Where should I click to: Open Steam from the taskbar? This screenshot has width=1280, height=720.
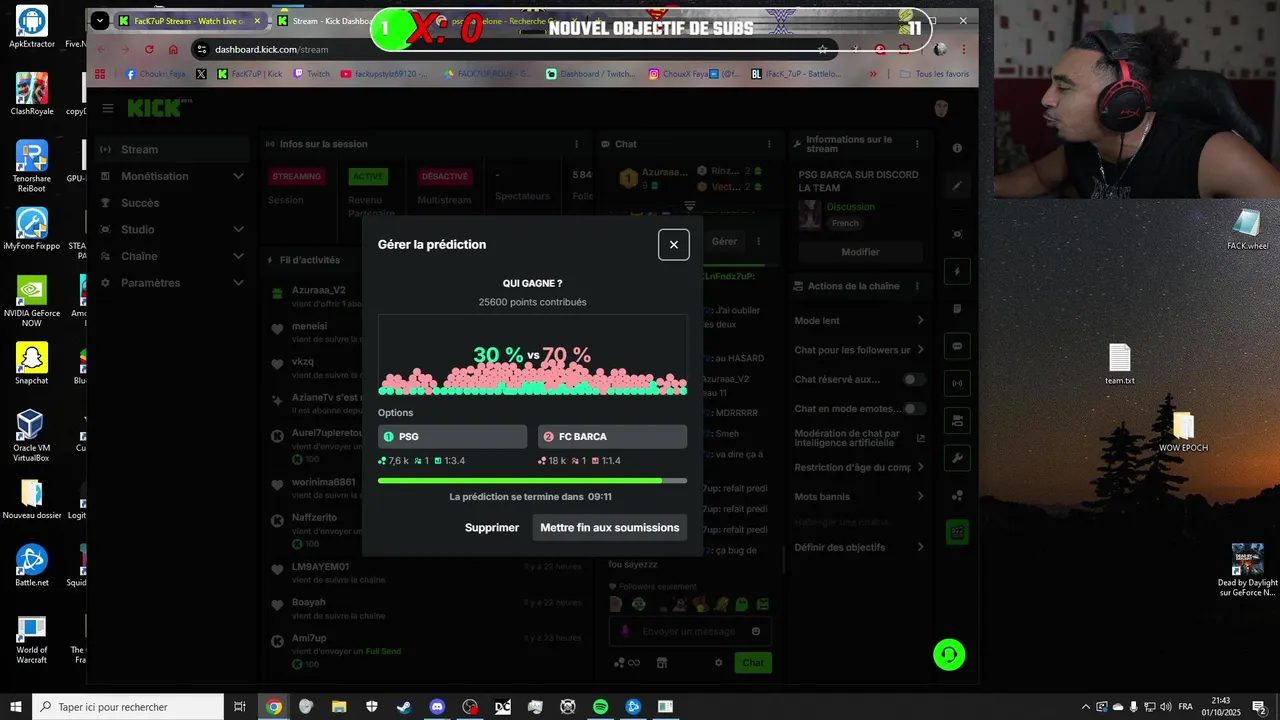(403, 707)
